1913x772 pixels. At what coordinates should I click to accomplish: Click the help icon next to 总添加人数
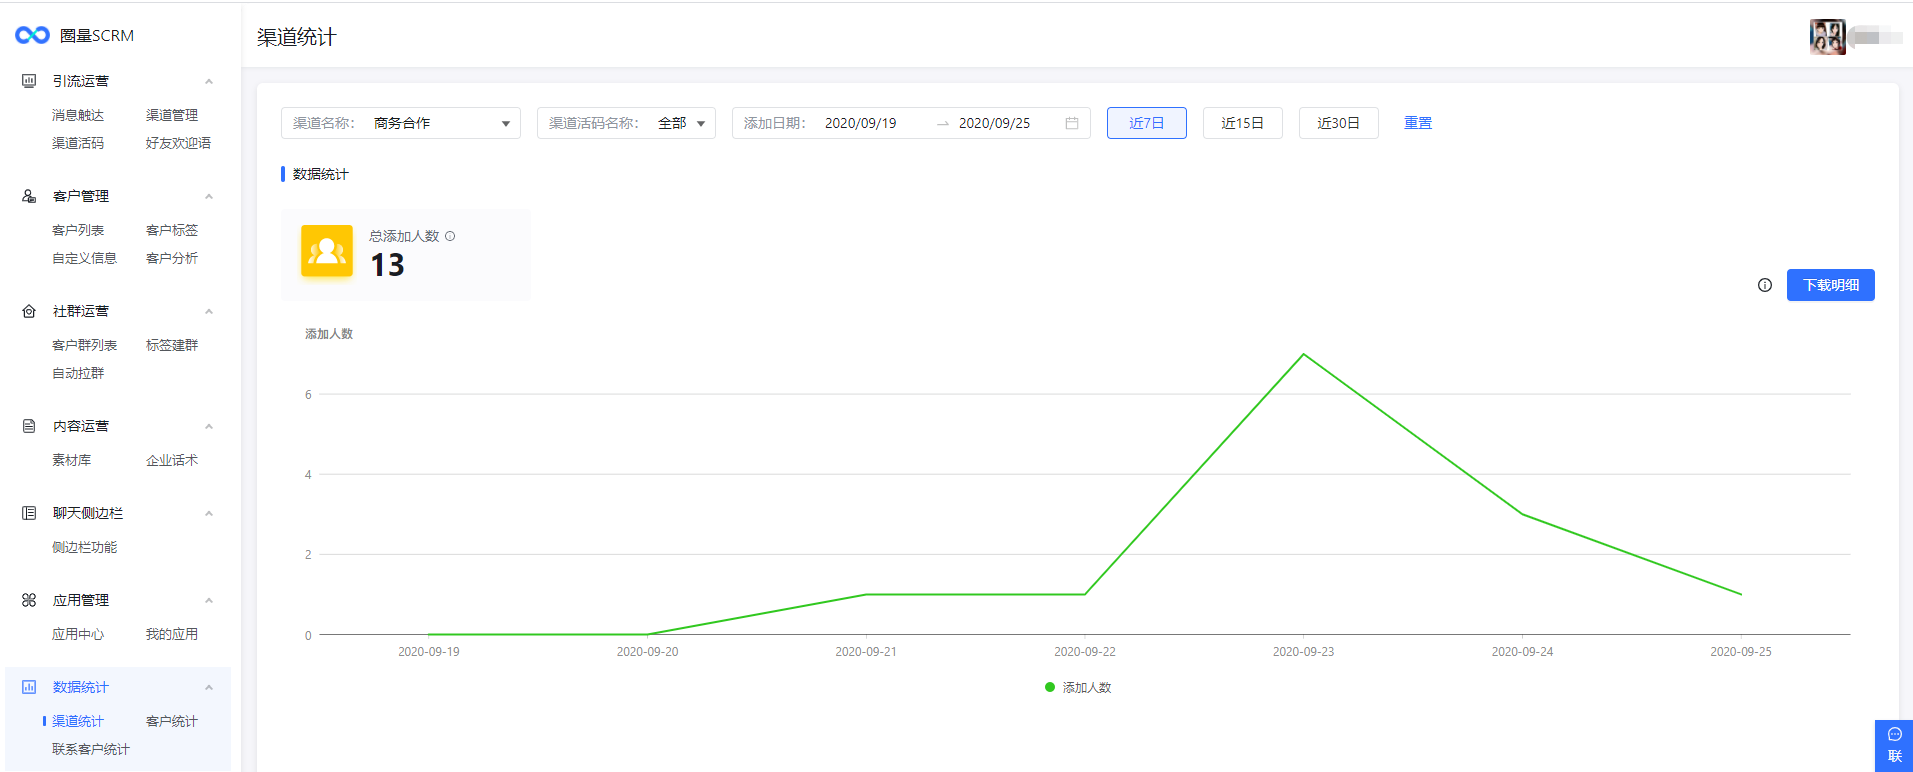(x=450, y=236)
